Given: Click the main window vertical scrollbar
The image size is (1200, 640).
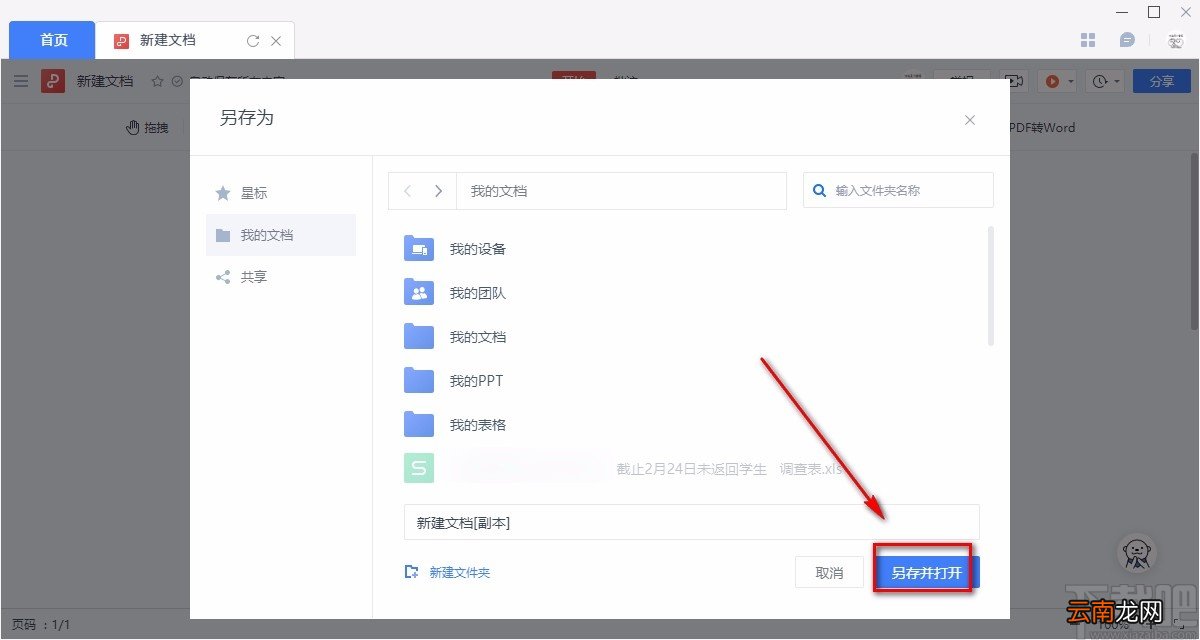Looking at the screenshot, I should click(x=1194, y=240).
